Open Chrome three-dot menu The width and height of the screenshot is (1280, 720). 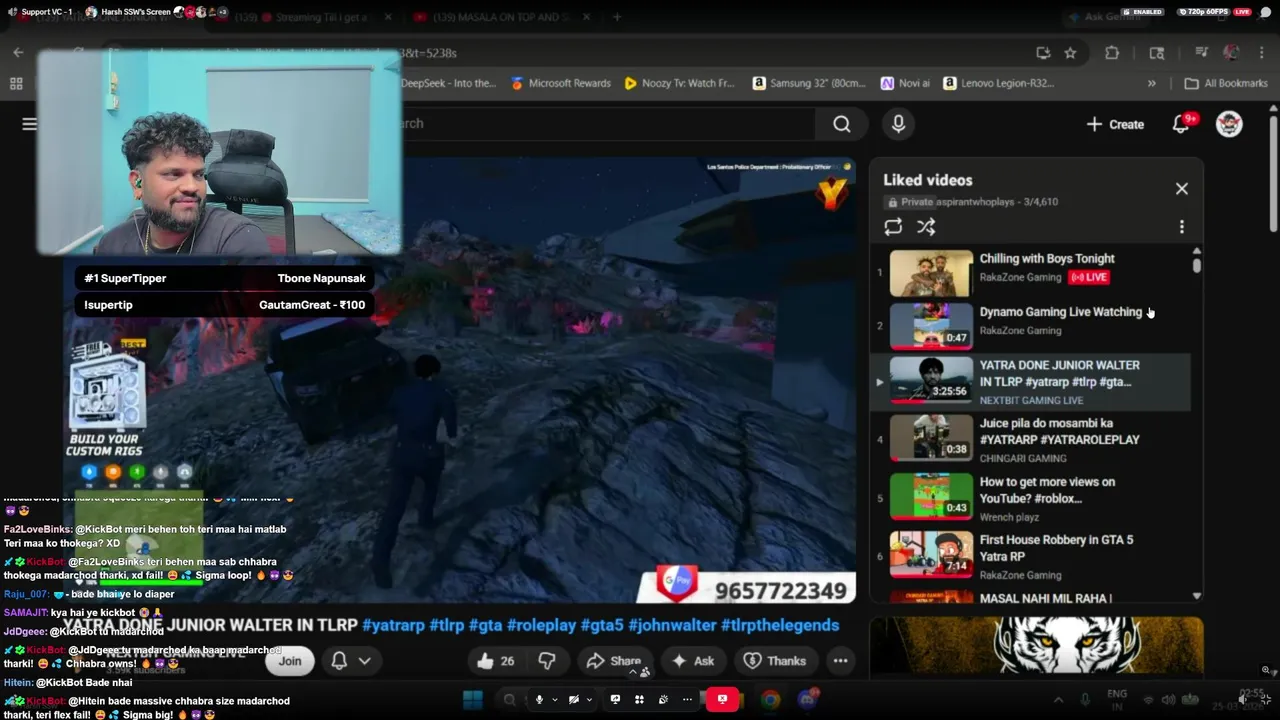tap(1260, 53)
